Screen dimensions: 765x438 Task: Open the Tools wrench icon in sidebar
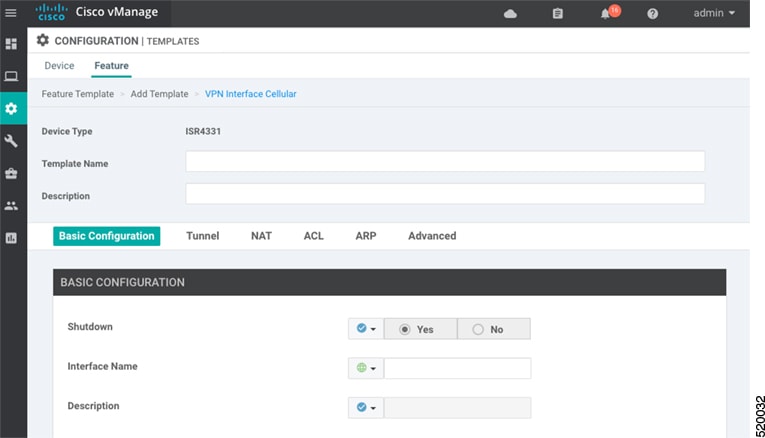(x=11, y=141)
